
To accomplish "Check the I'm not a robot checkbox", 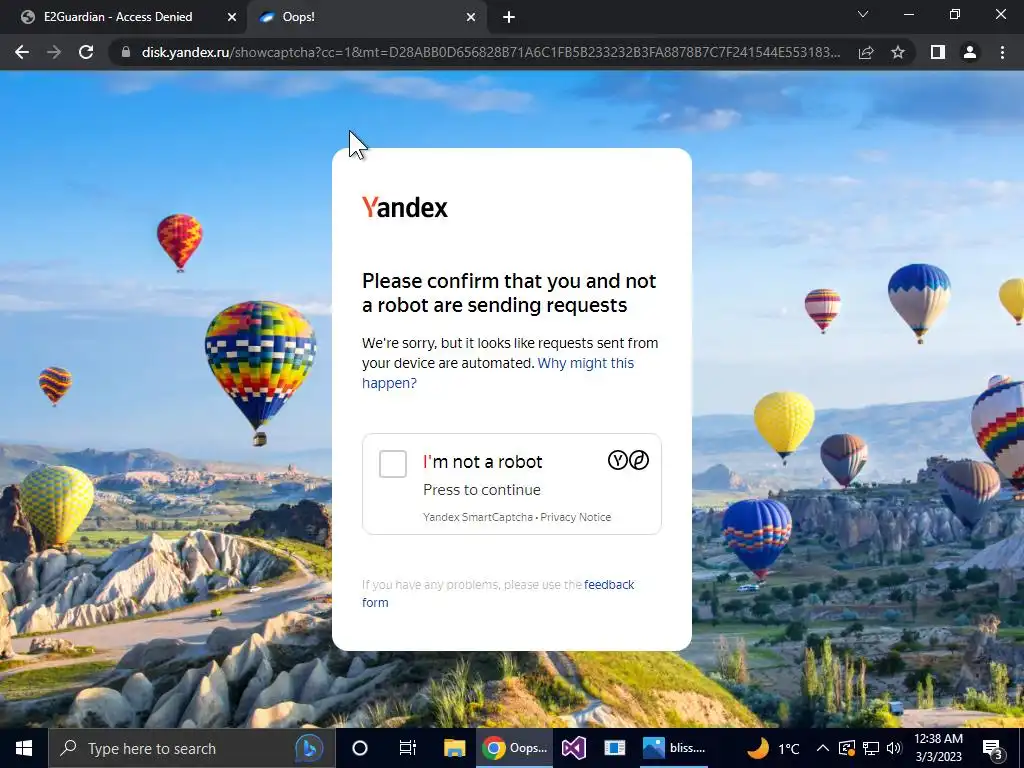I will [392, 464].
